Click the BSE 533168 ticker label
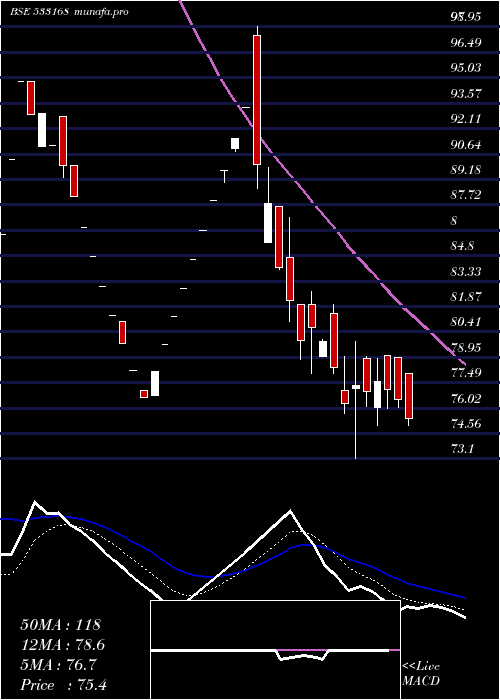Image resolution: width=500 pixels, height=700 pixels. pyautogui.click(x=39, y=12)
